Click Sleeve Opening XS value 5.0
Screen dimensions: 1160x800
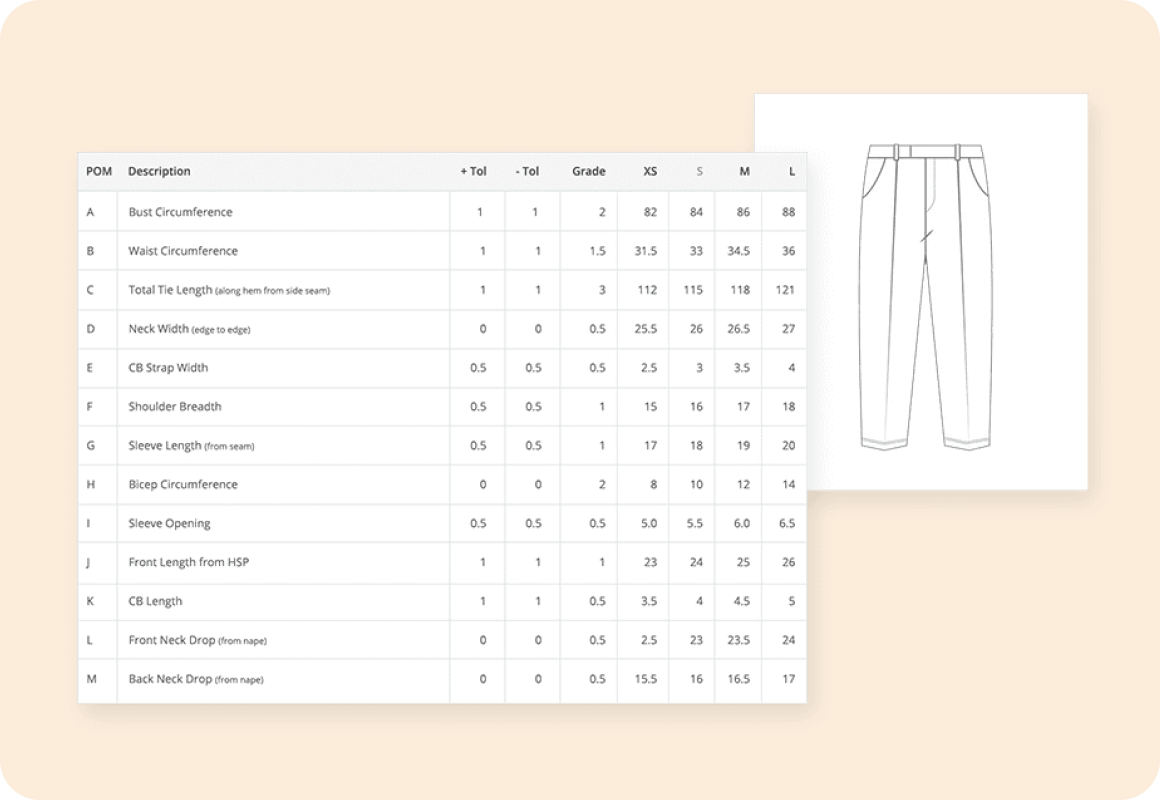(647, 523)
